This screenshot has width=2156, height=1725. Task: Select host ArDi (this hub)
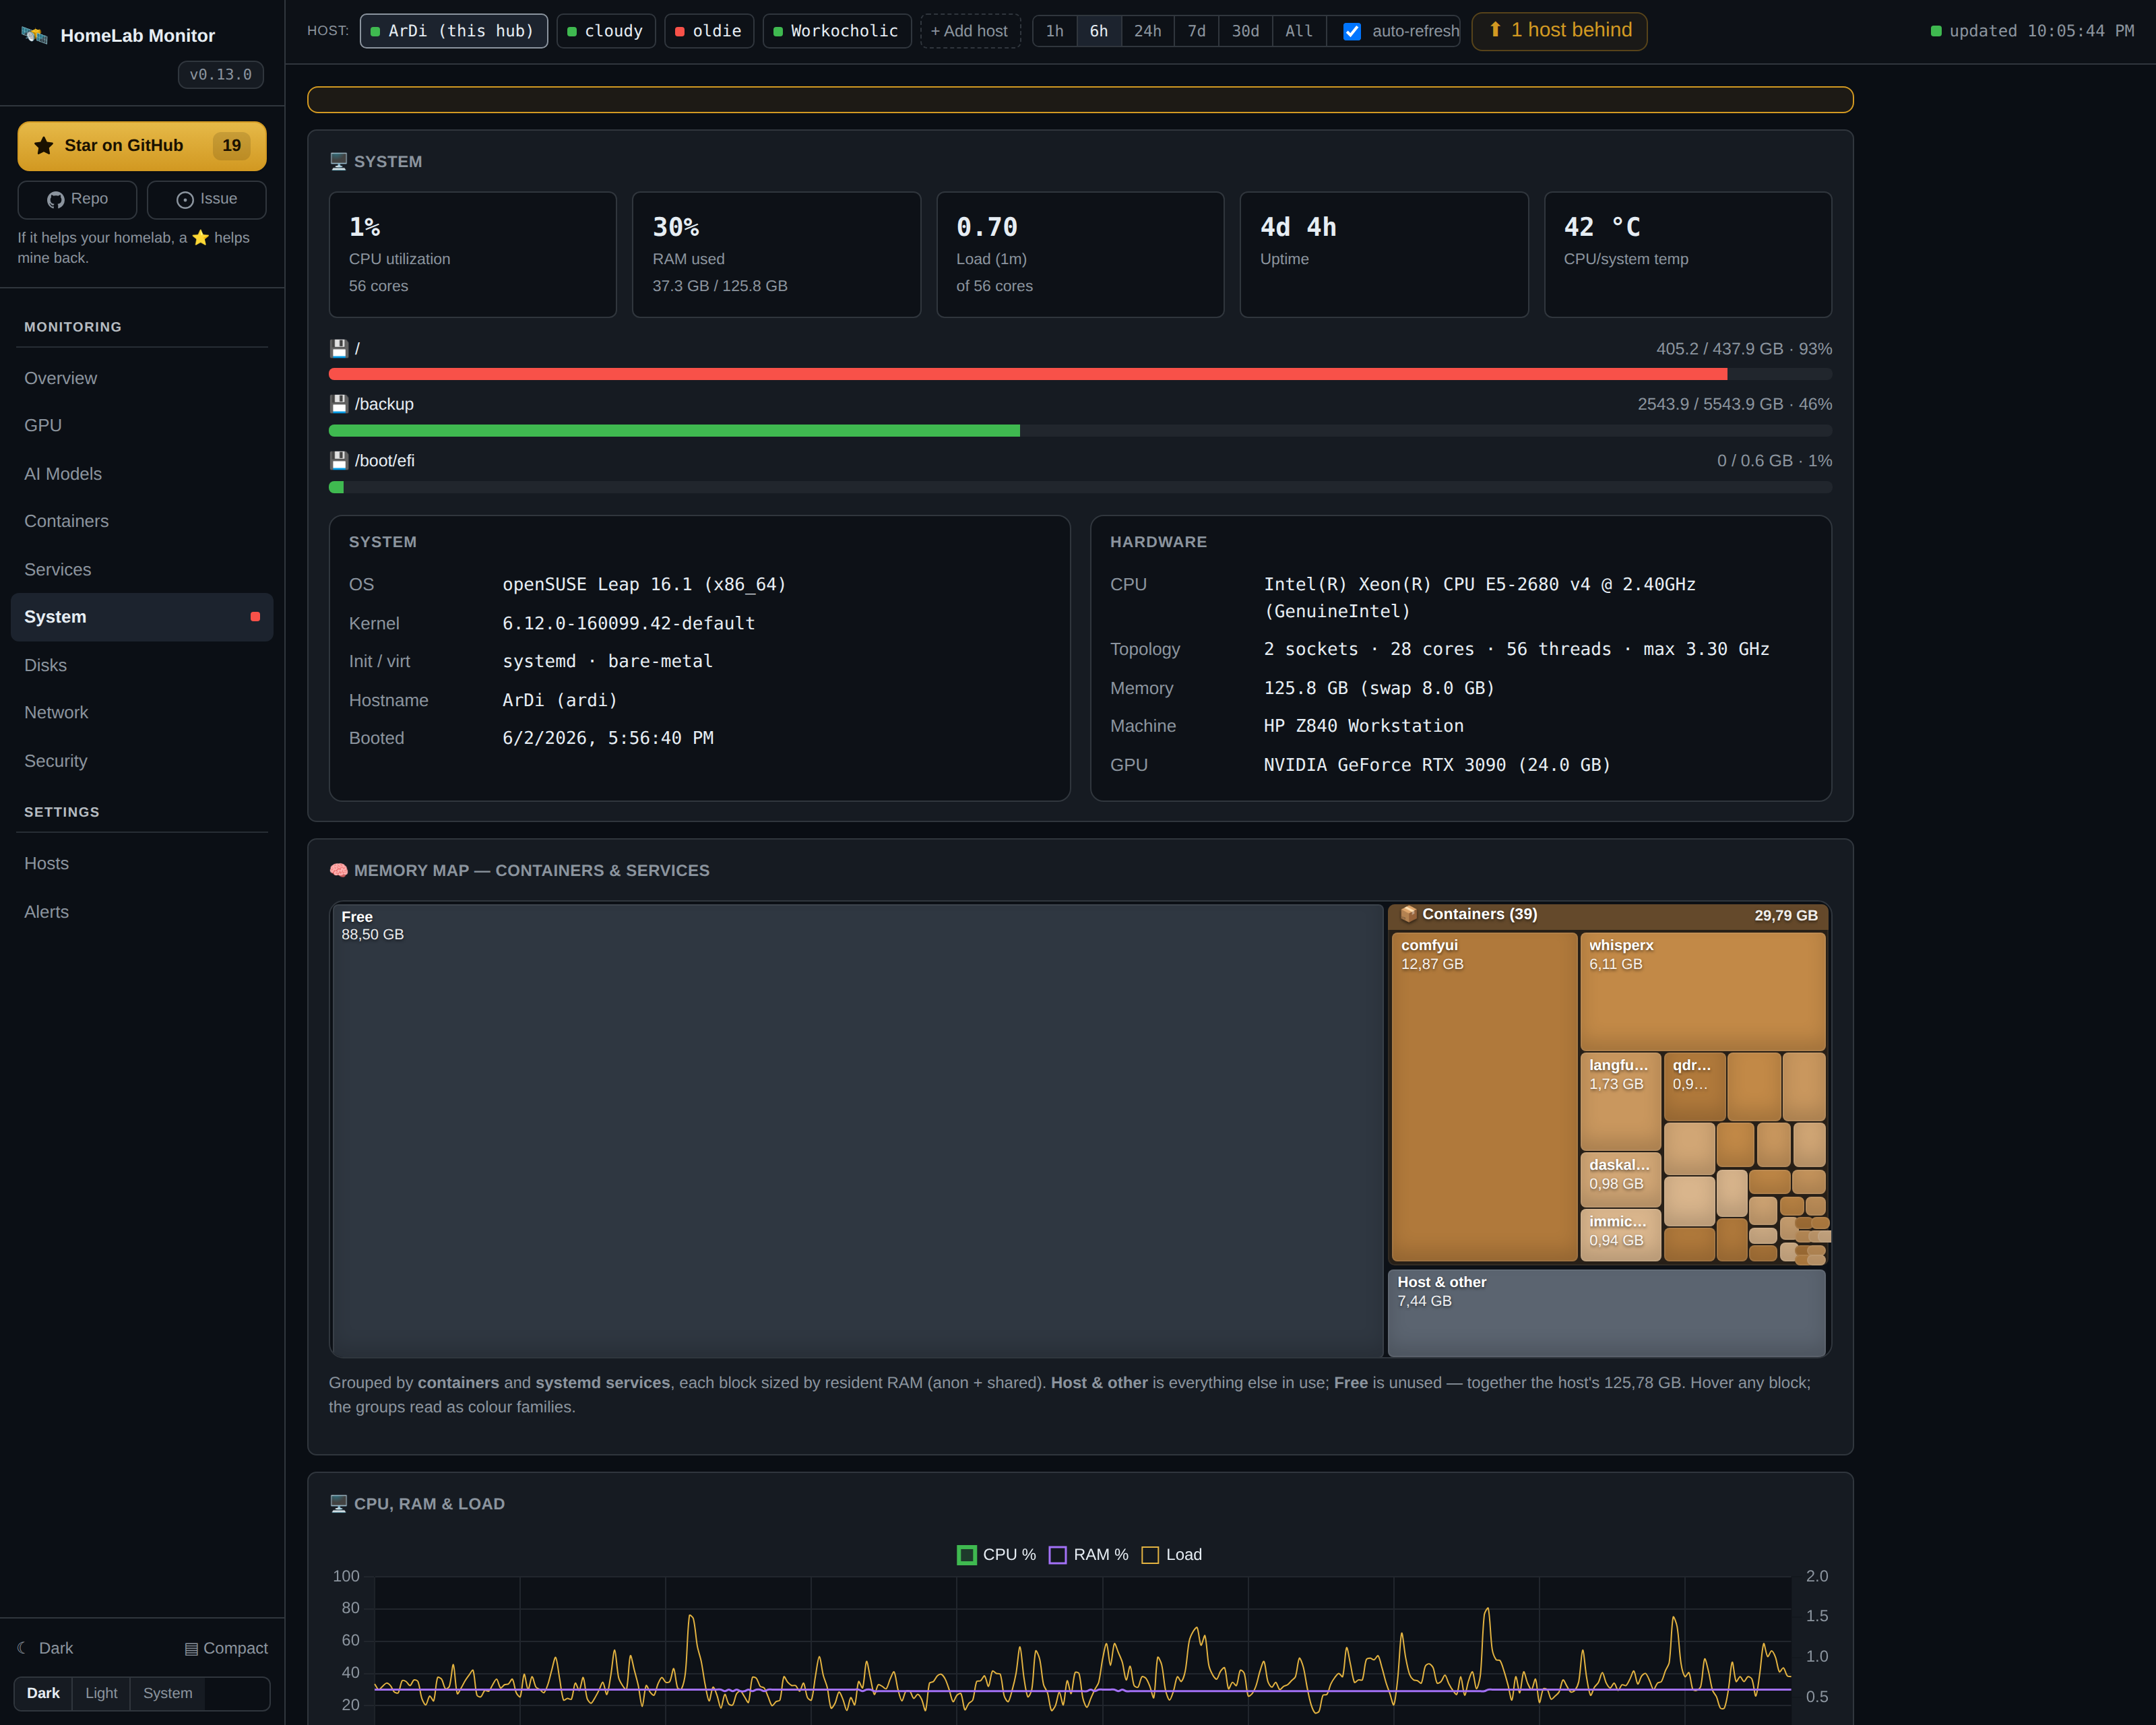[x=453, y=31]
